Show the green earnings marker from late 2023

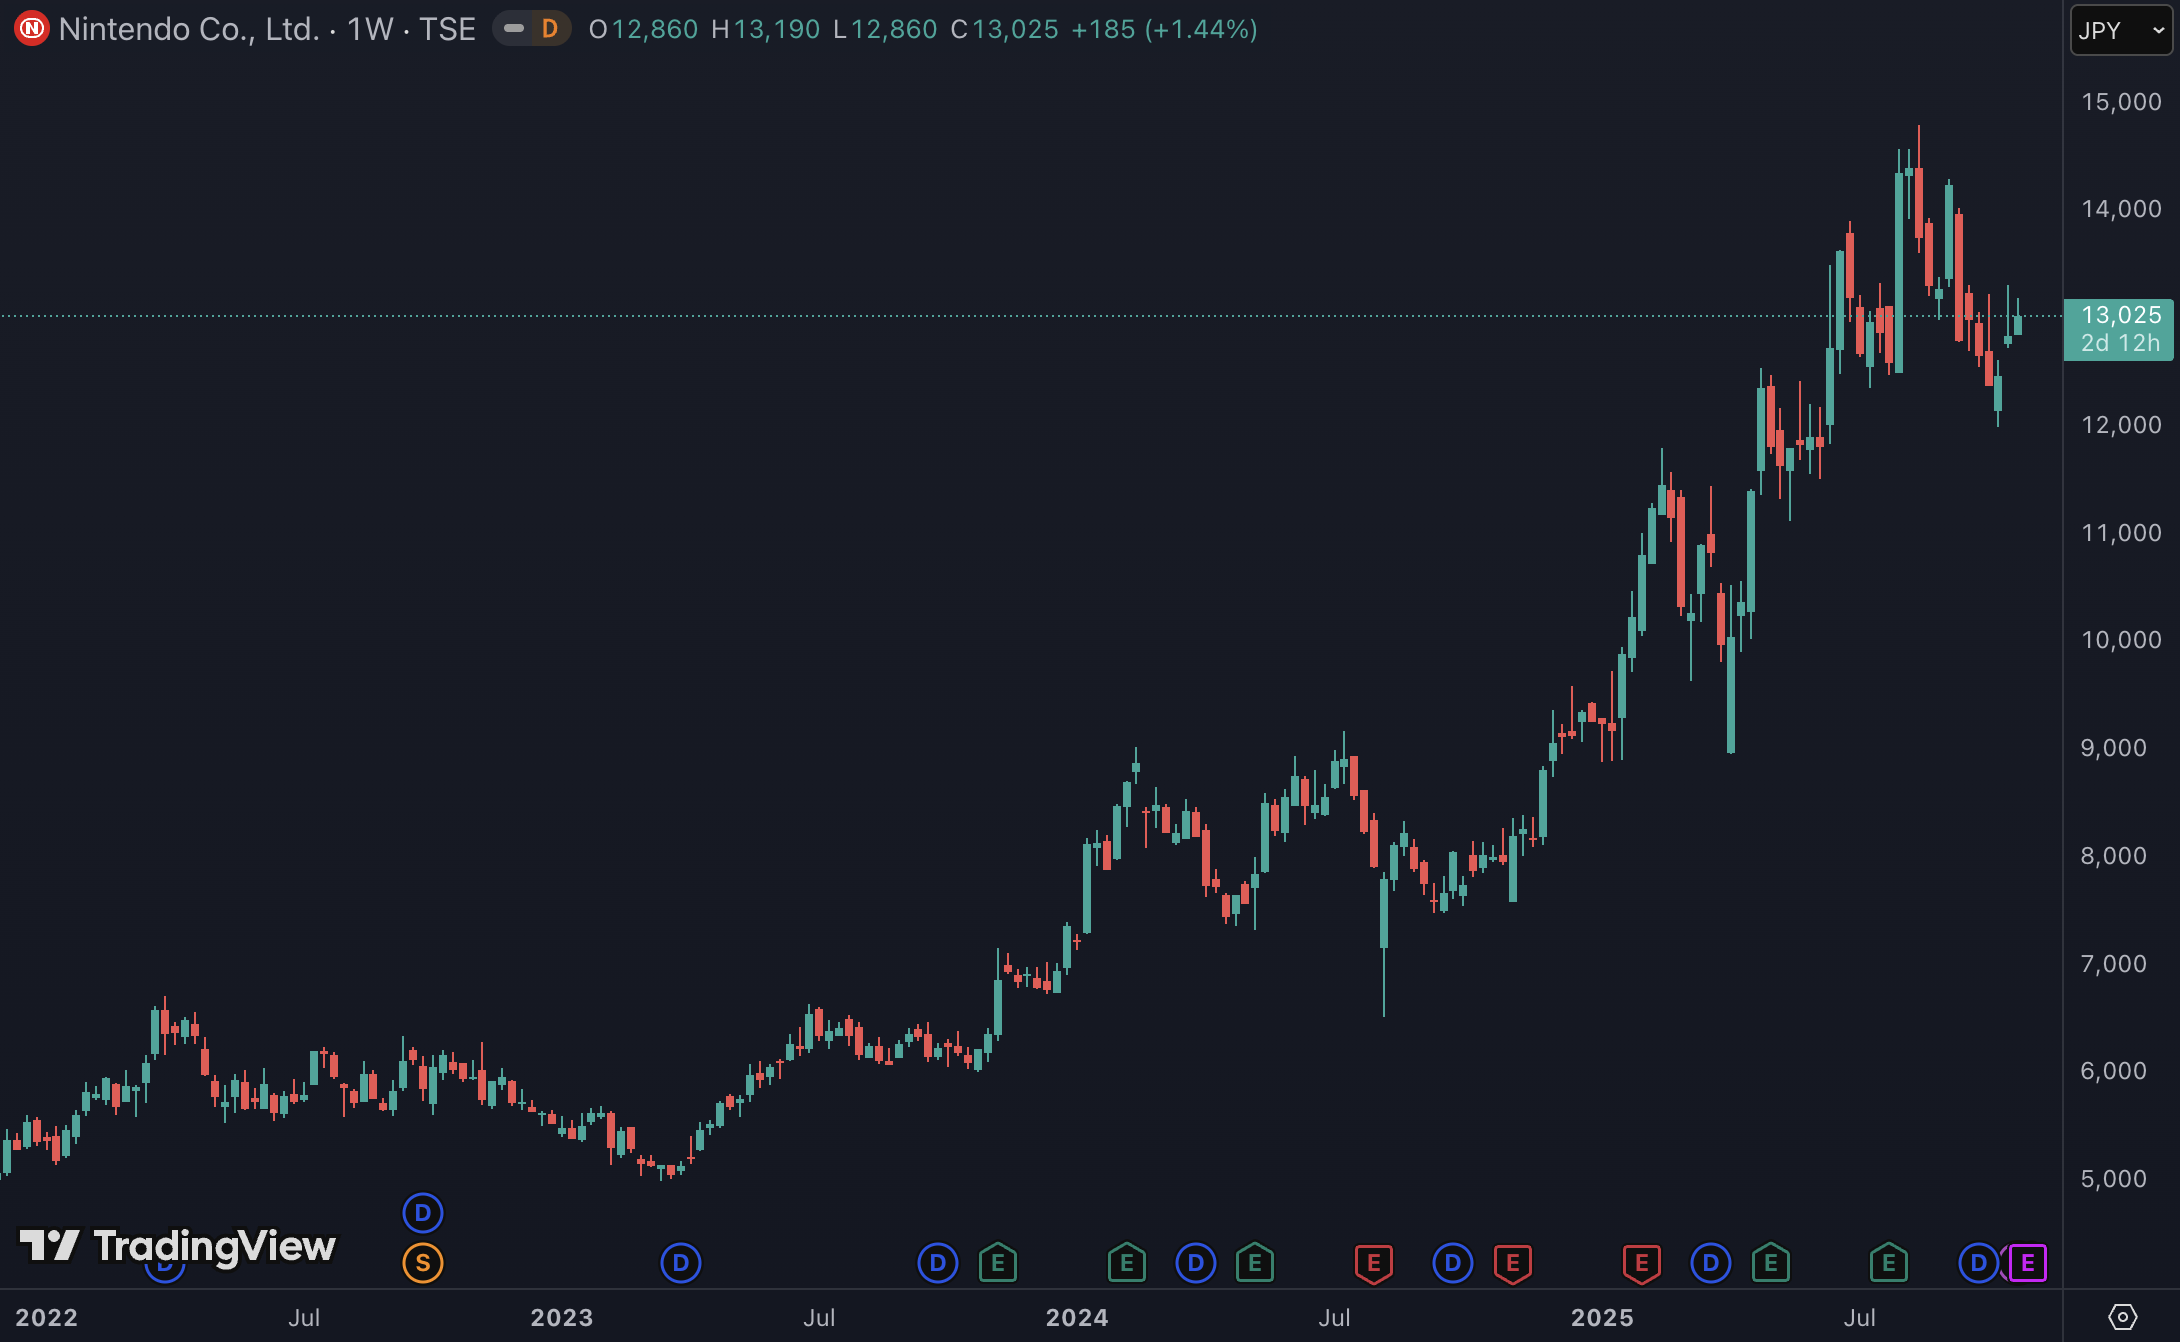pos(998,1263)
